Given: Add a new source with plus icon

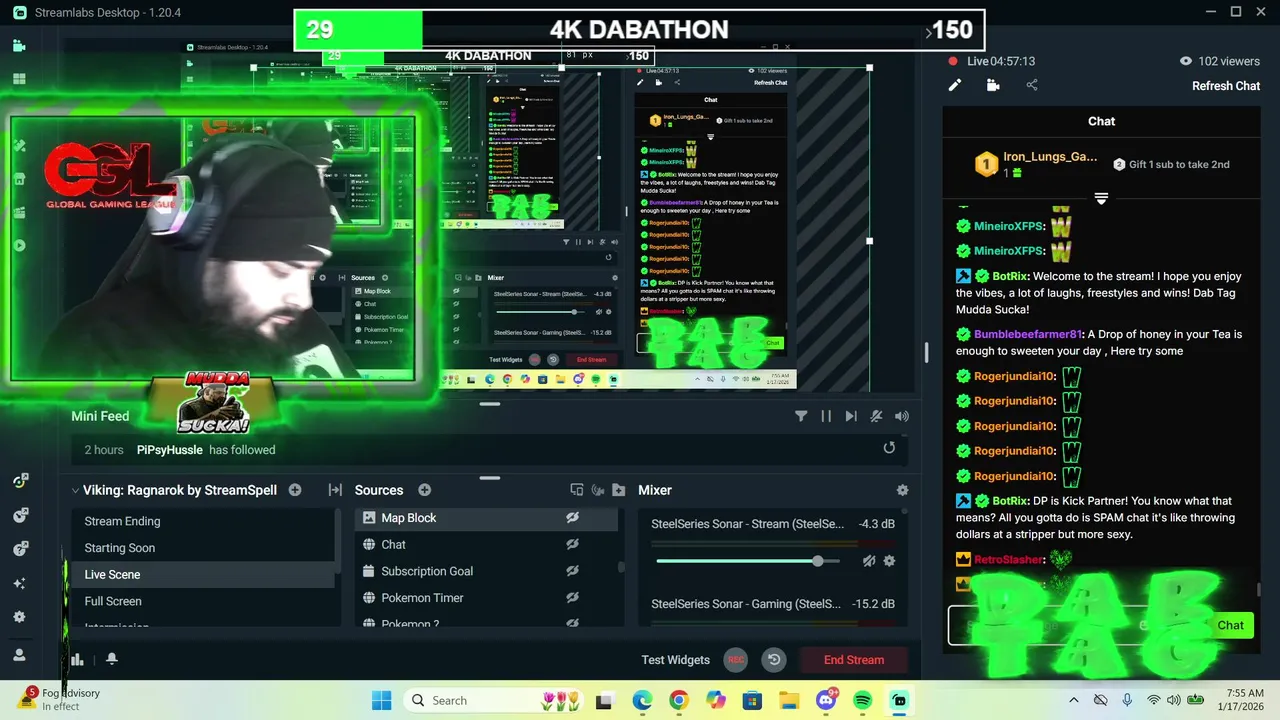Looking at the screenshot, I should (424, 490).
